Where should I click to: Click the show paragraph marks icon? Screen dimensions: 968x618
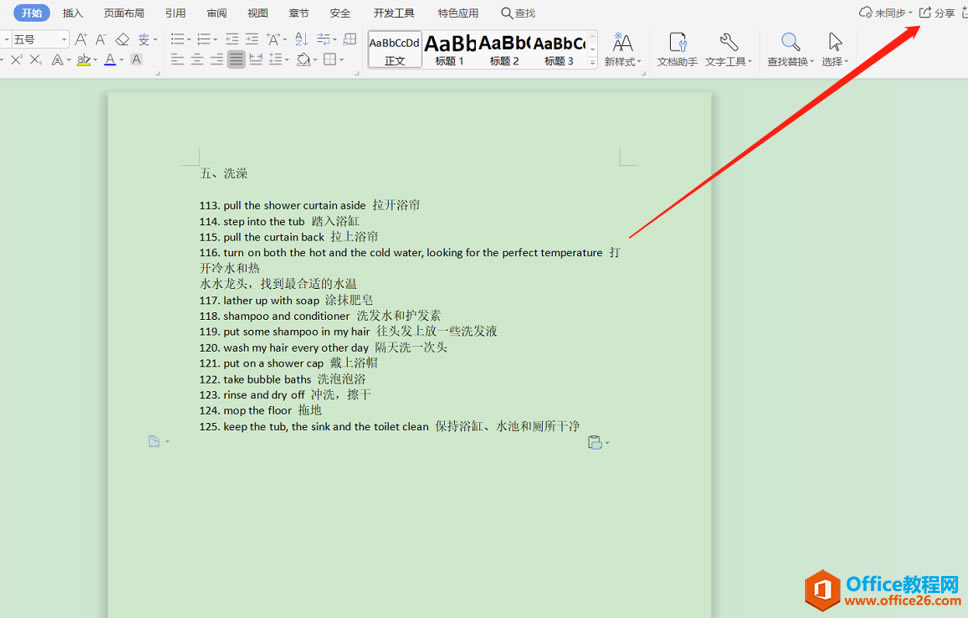click(323, 40)
